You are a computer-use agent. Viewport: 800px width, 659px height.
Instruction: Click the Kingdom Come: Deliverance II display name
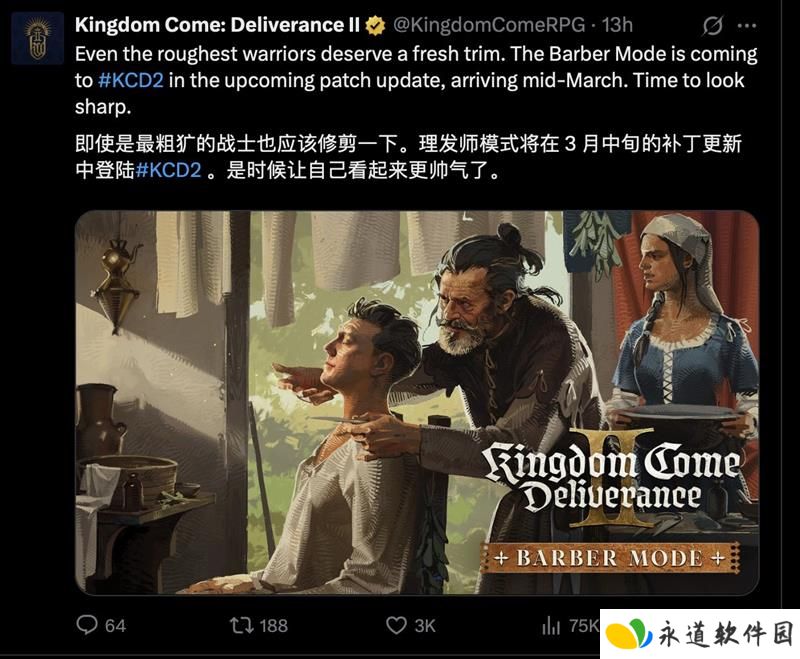pos(217,25)
